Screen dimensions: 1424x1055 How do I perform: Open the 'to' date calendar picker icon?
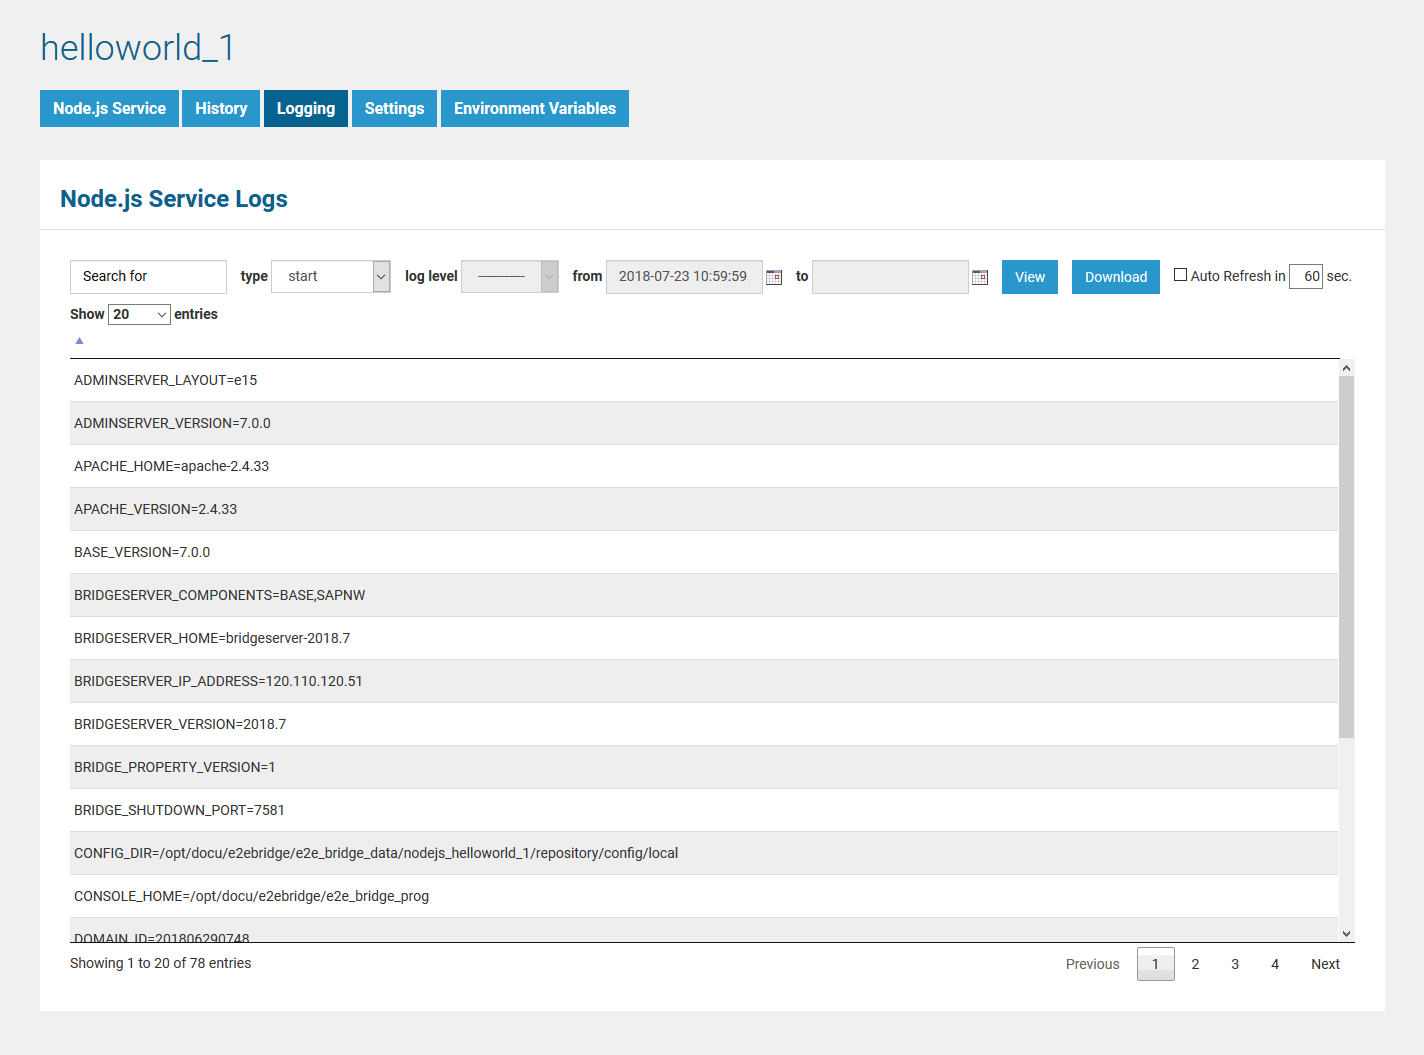(980, 277)
